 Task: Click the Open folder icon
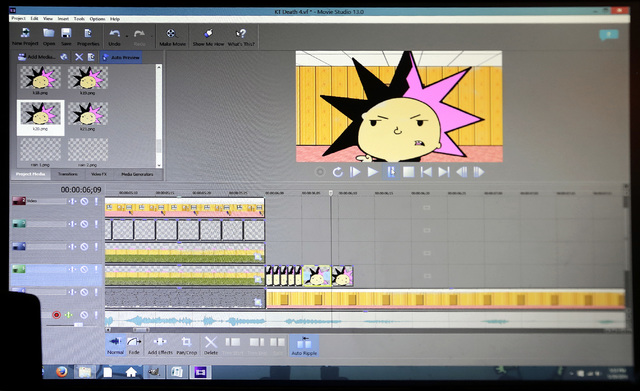(49, 36)
